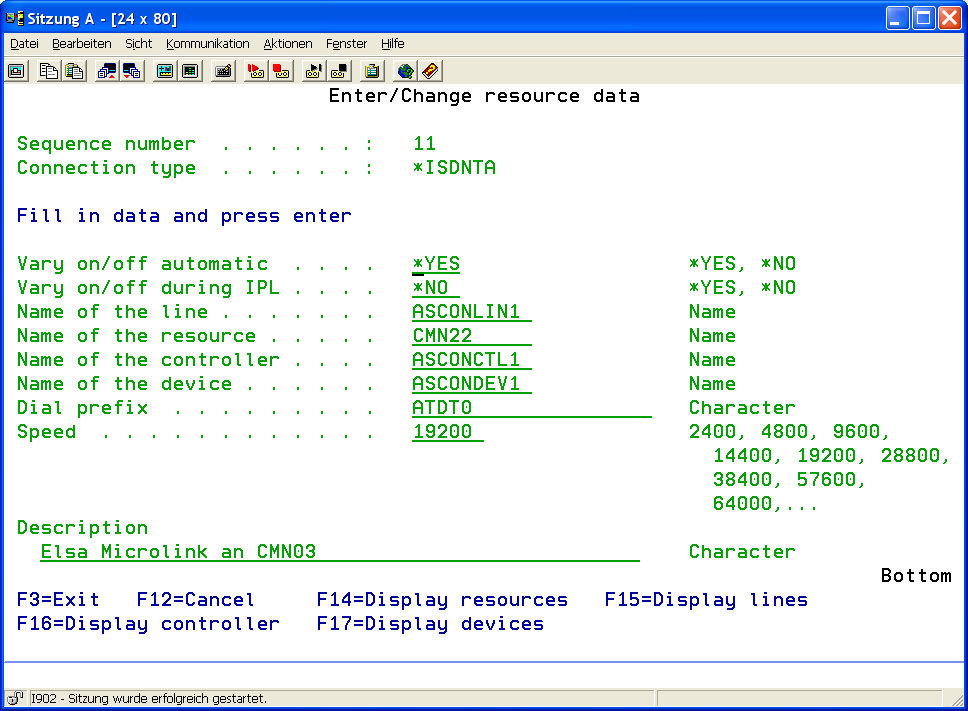Open the keyboard remap toolbar icon
Screen dimensions: 968x711
click(x=223, y=71)
